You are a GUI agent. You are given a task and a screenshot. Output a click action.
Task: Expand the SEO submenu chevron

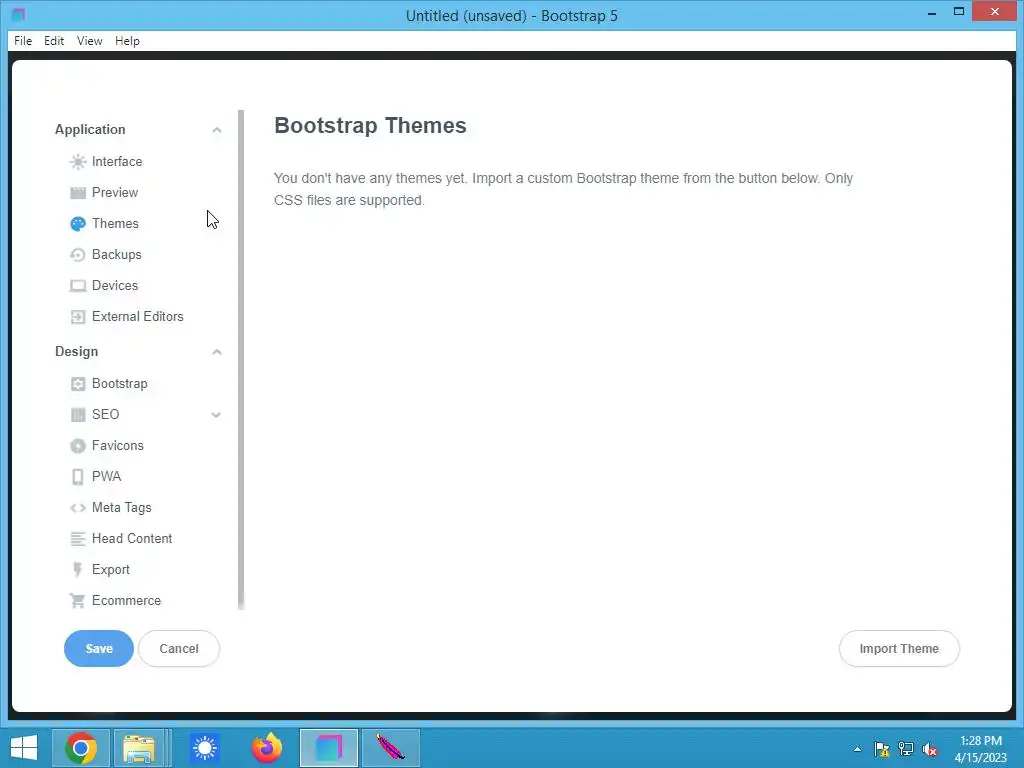[216, 415]
